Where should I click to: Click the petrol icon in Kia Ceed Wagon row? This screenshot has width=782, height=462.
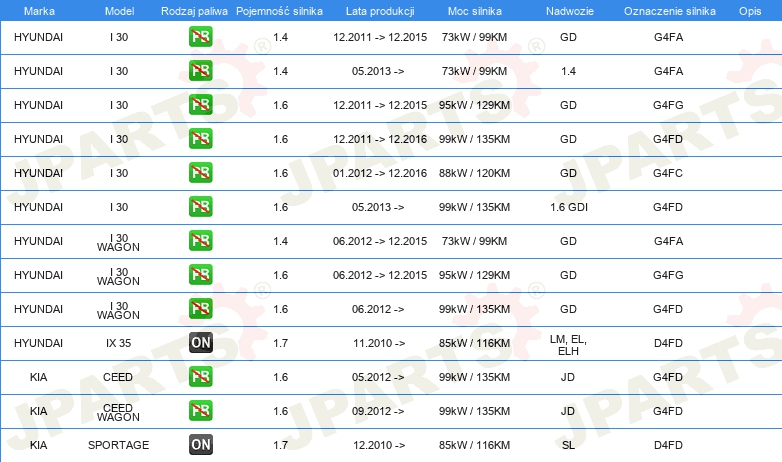pos(200,411)
